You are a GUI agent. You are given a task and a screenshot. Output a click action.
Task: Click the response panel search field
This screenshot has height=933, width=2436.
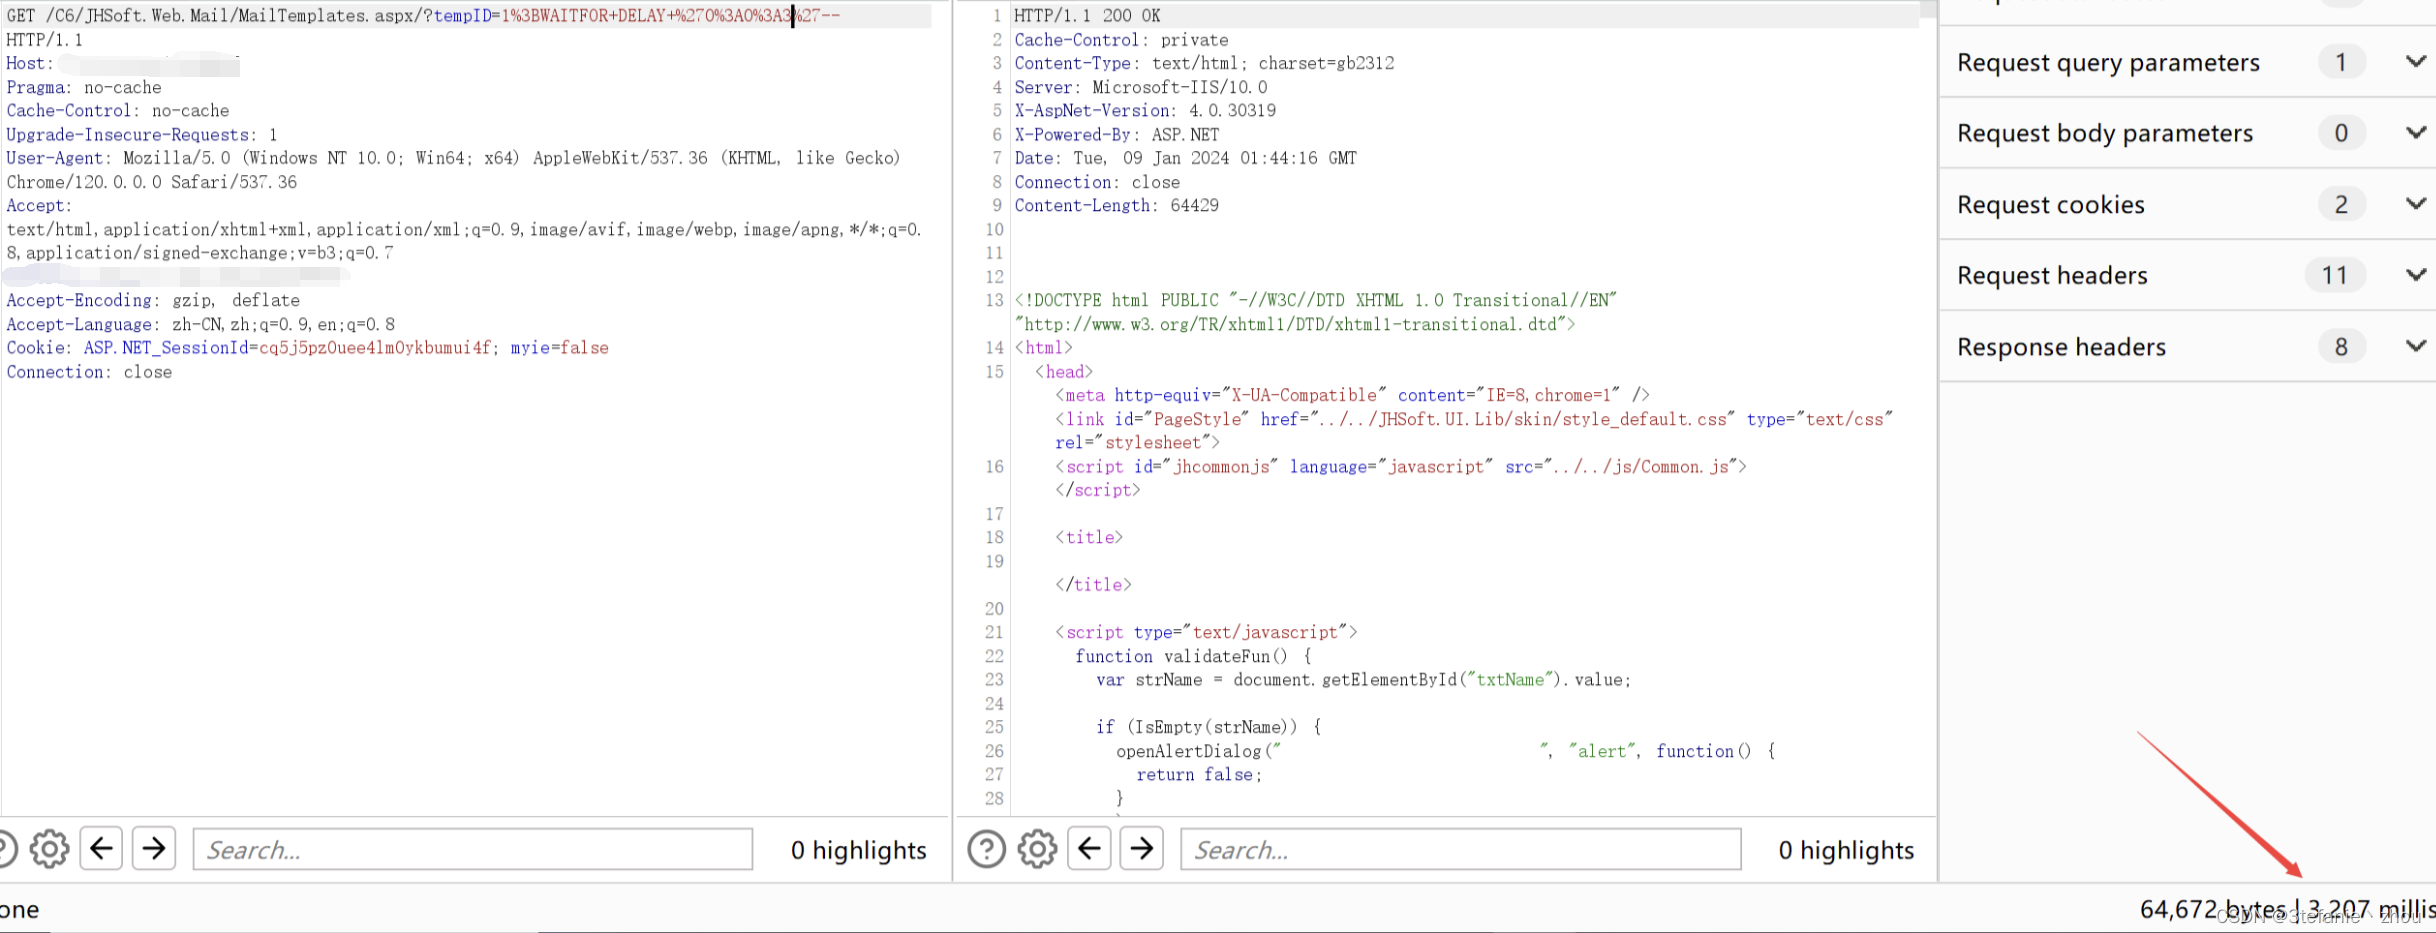coord(1461,849)
